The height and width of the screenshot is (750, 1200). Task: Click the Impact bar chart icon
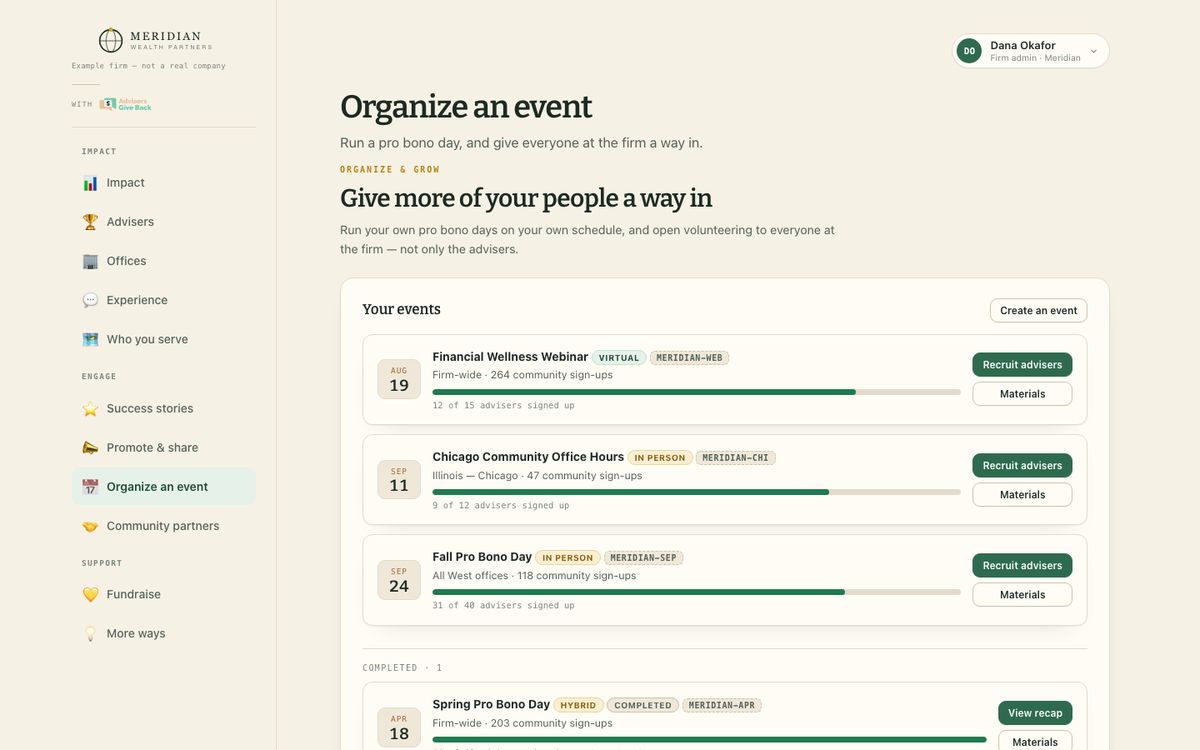(90, 183)
